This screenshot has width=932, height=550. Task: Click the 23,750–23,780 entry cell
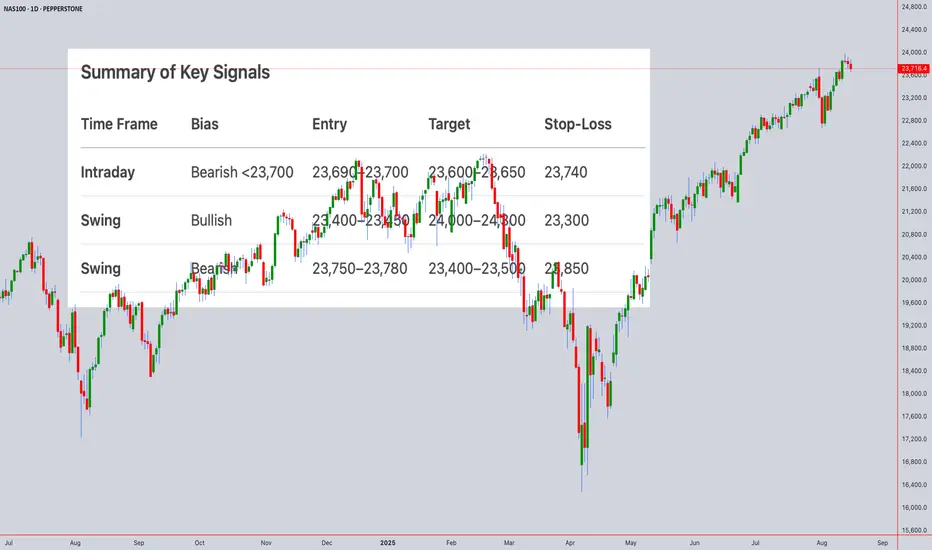(x=360, y=268)
